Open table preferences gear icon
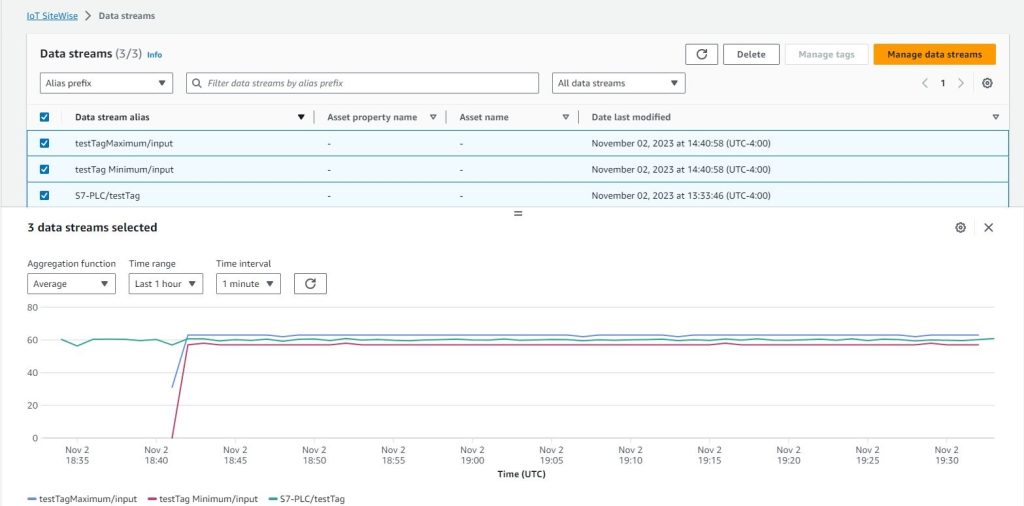 click(x=987, y=83)
